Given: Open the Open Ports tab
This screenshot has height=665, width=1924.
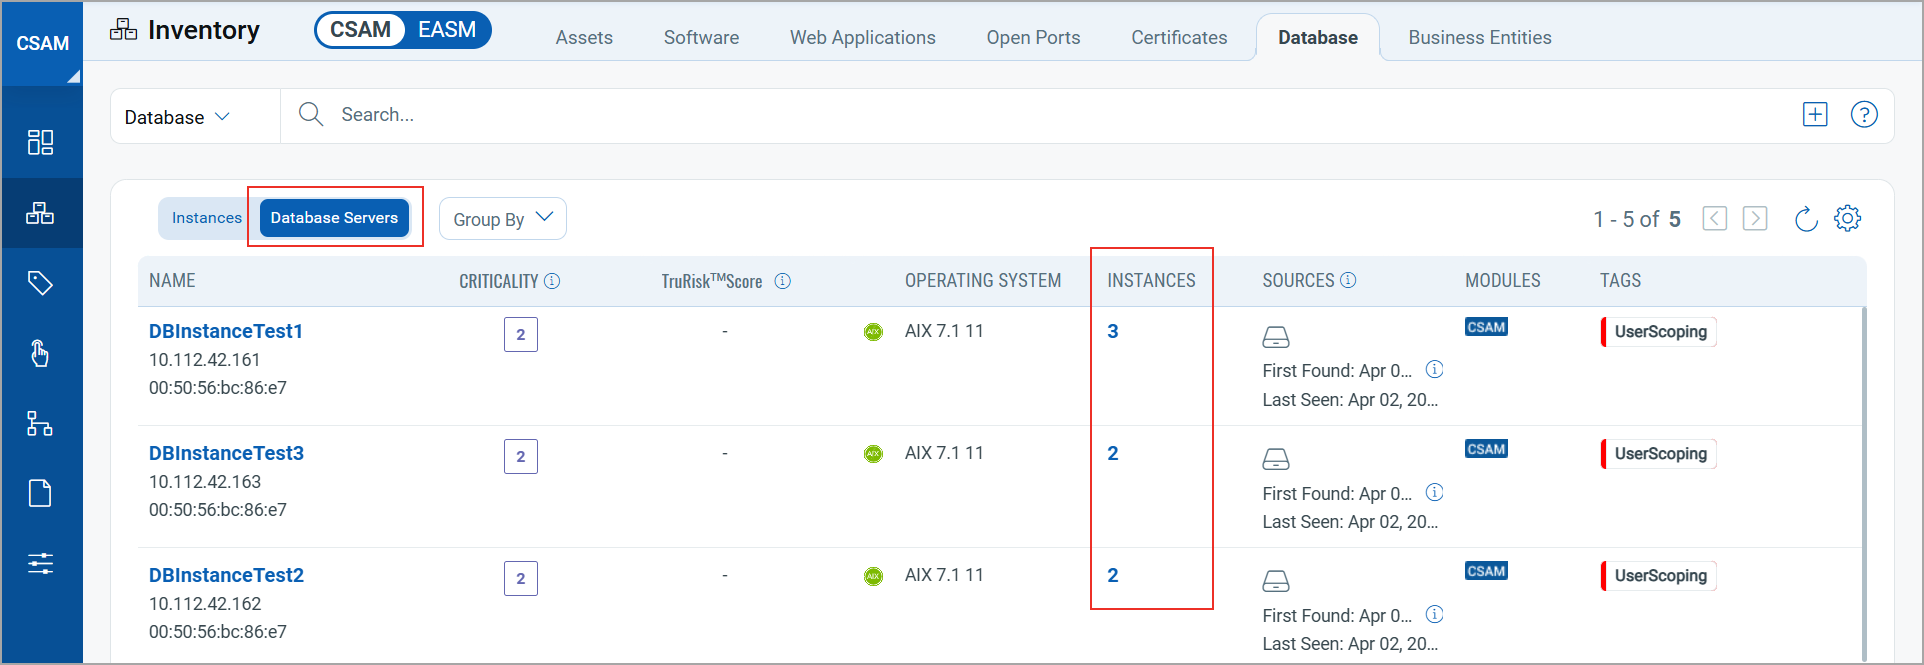Looking at the screenshot, I should (x=1034, y=38).
